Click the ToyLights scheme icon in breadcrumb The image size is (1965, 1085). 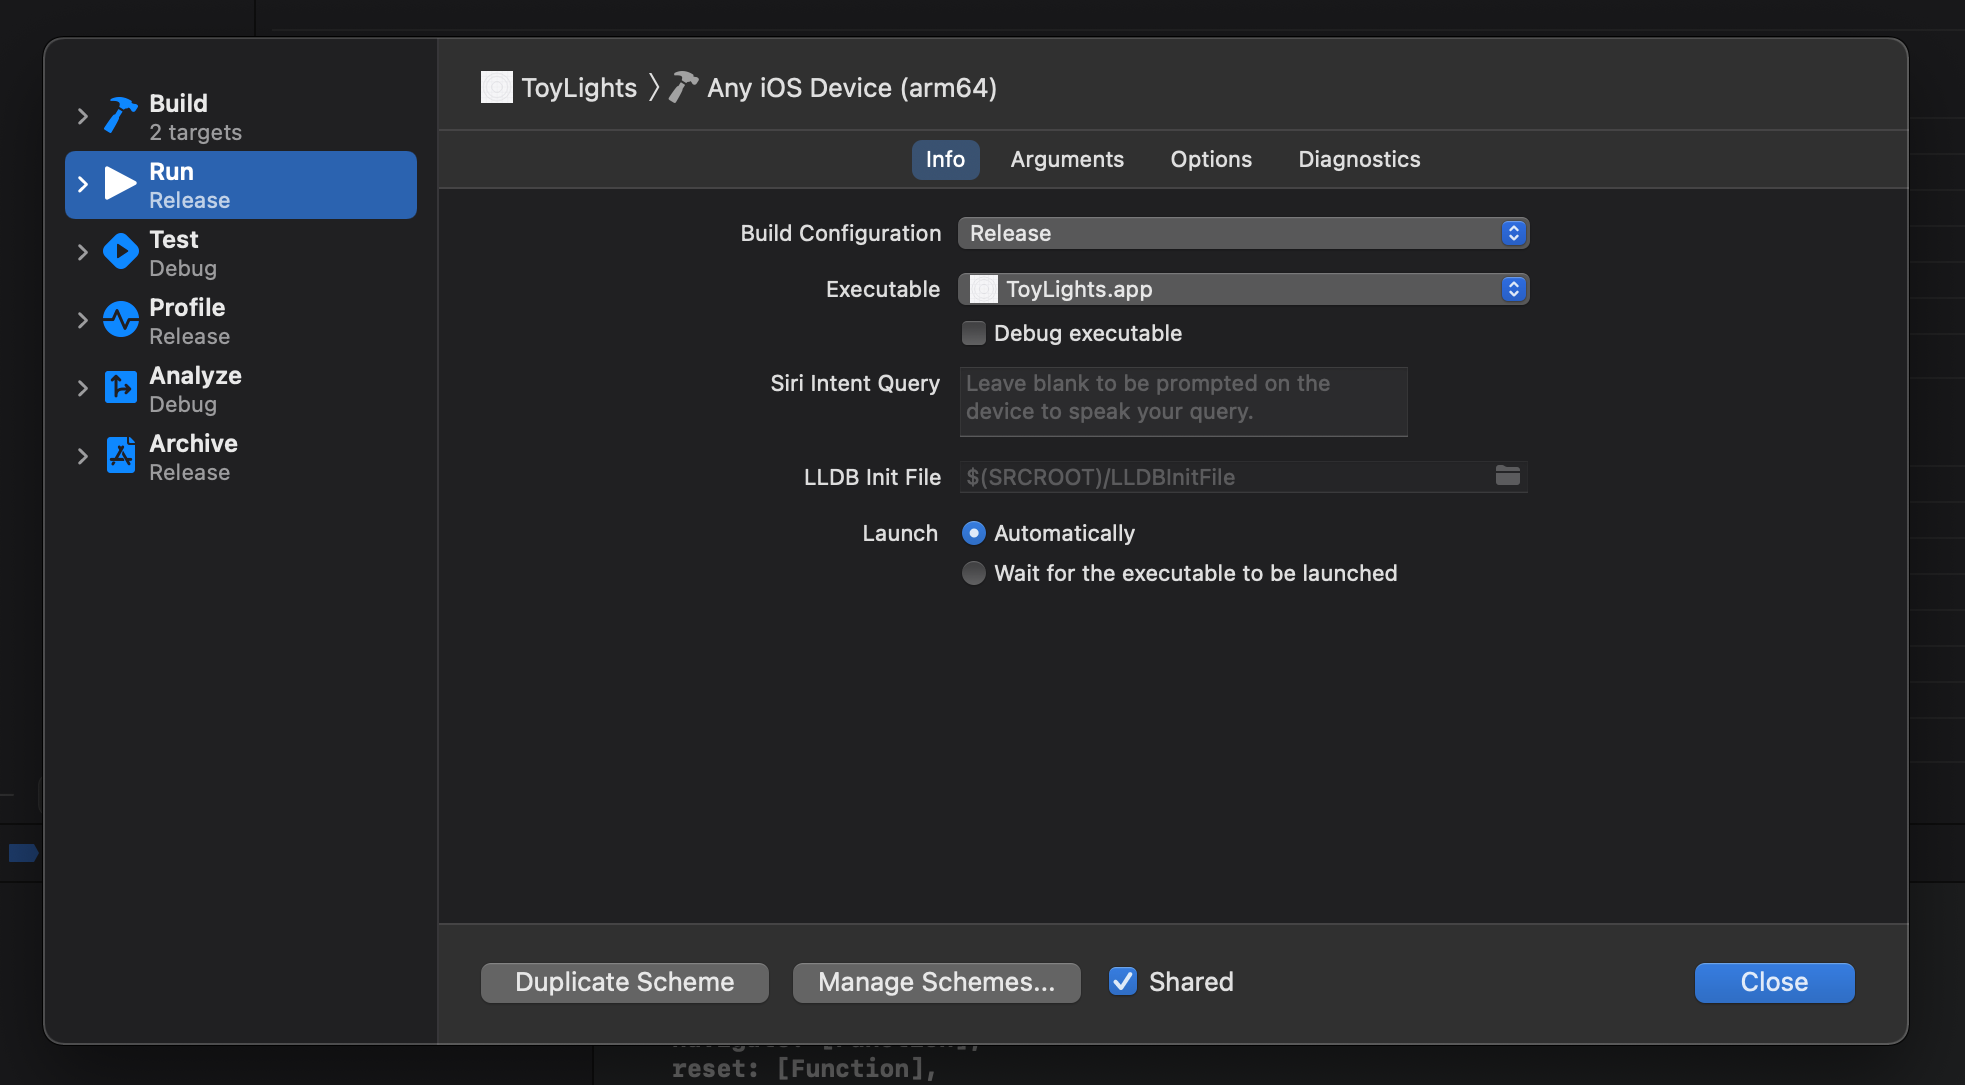coord(497,88)
